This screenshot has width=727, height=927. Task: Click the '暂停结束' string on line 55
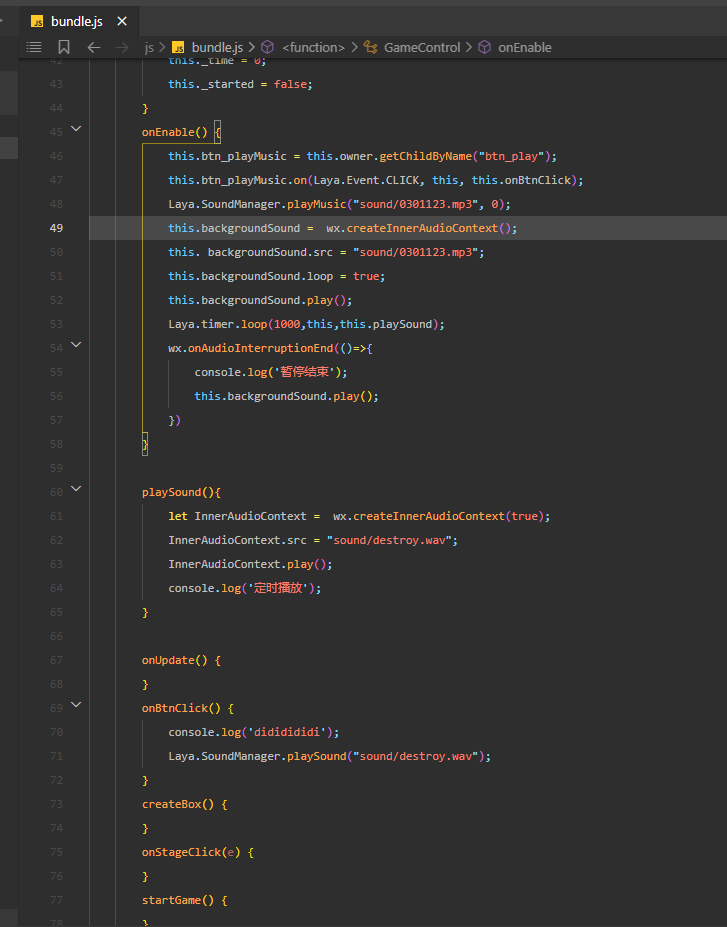304,372
